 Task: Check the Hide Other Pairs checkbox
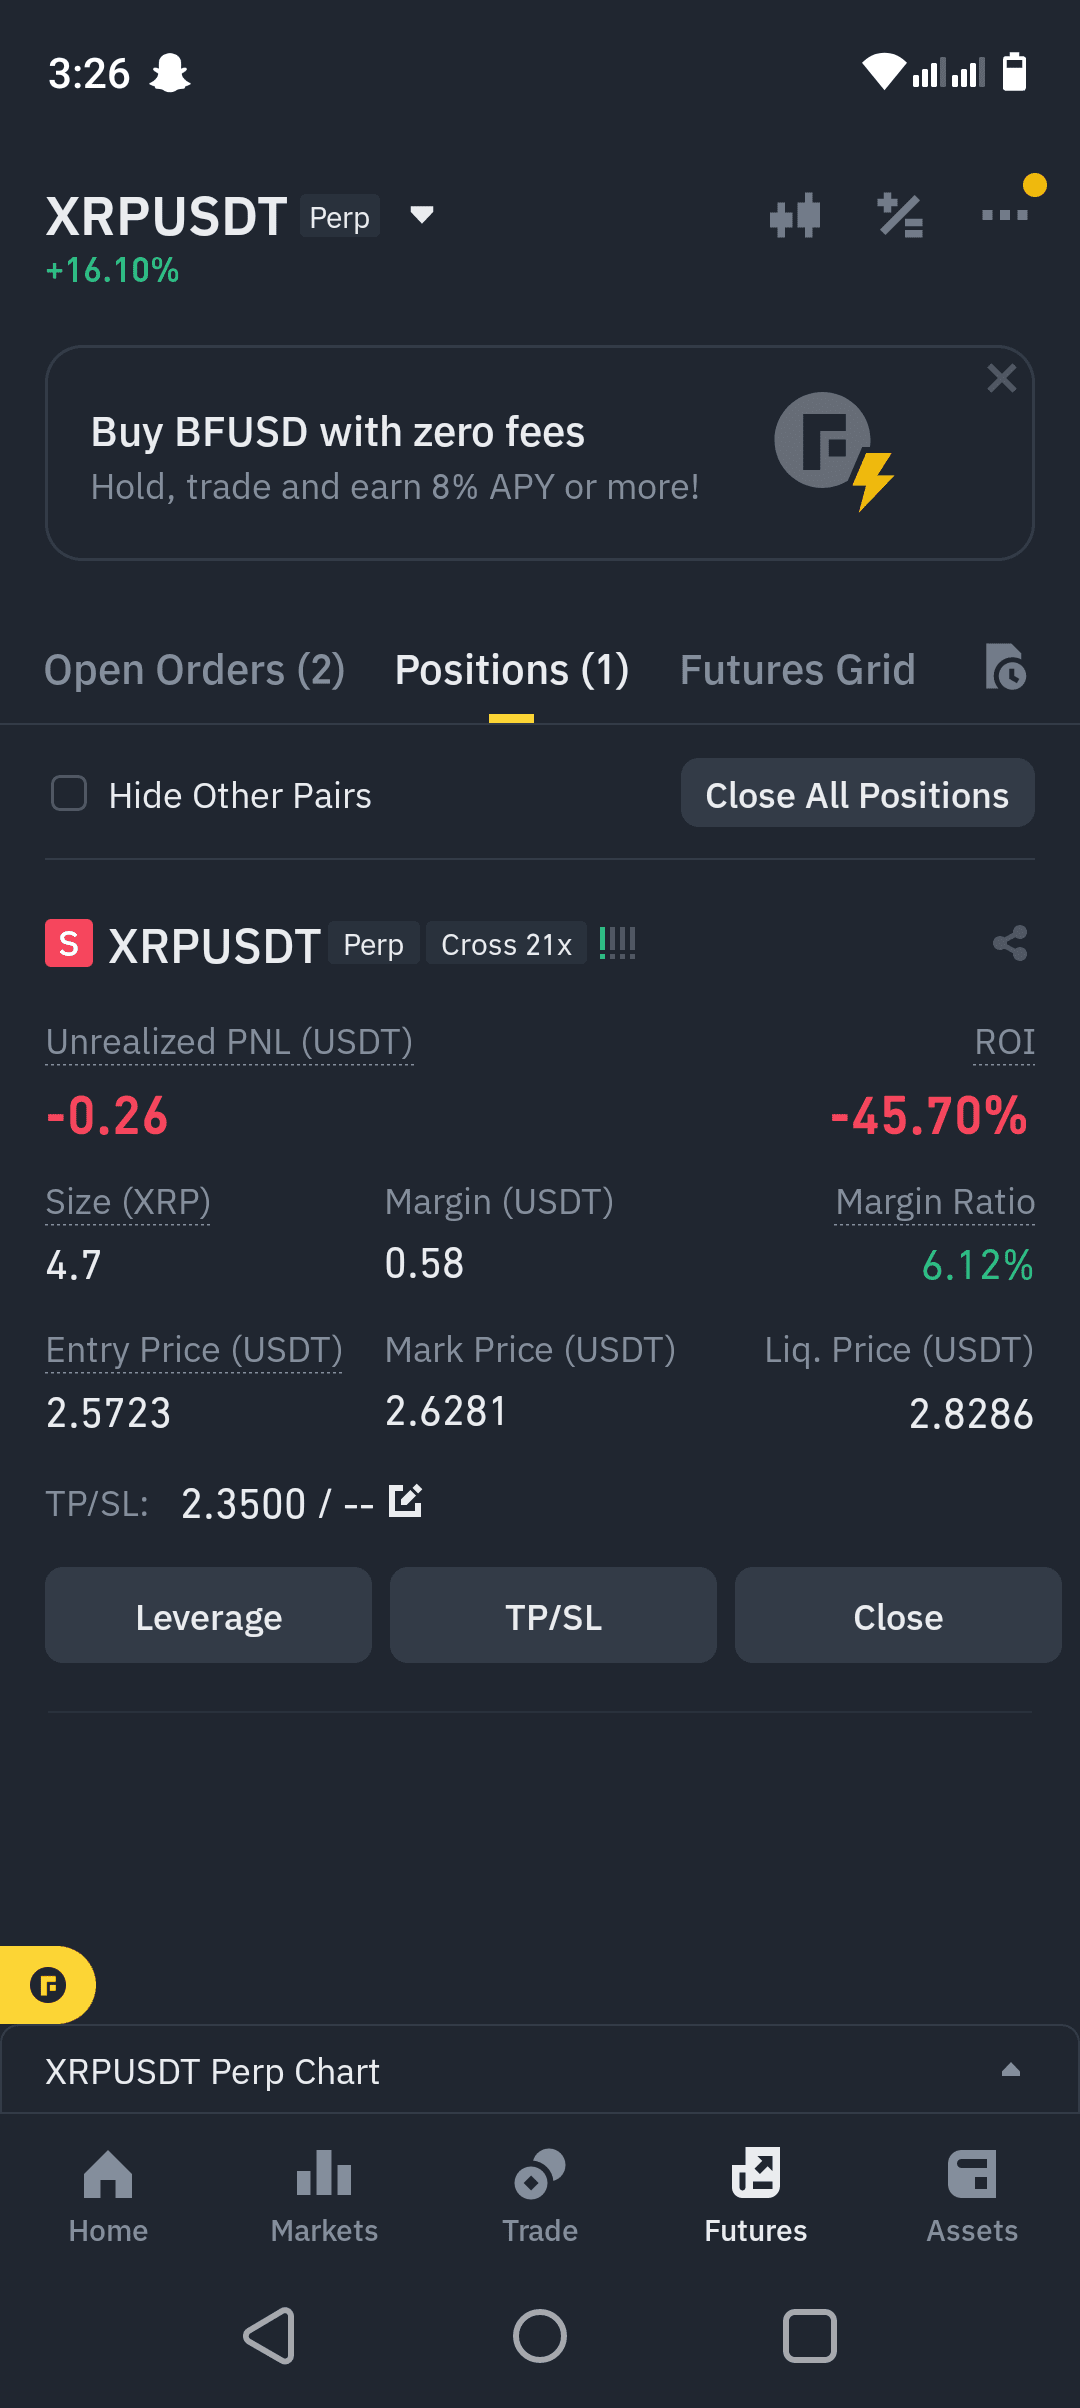coord(69,794)
